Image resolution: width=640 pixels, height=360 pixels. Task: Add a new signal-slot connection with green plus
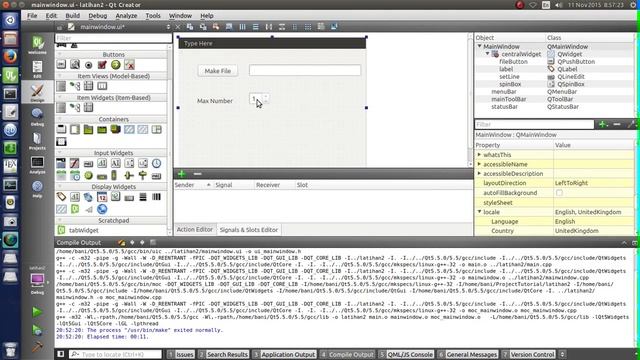[182, 174]
